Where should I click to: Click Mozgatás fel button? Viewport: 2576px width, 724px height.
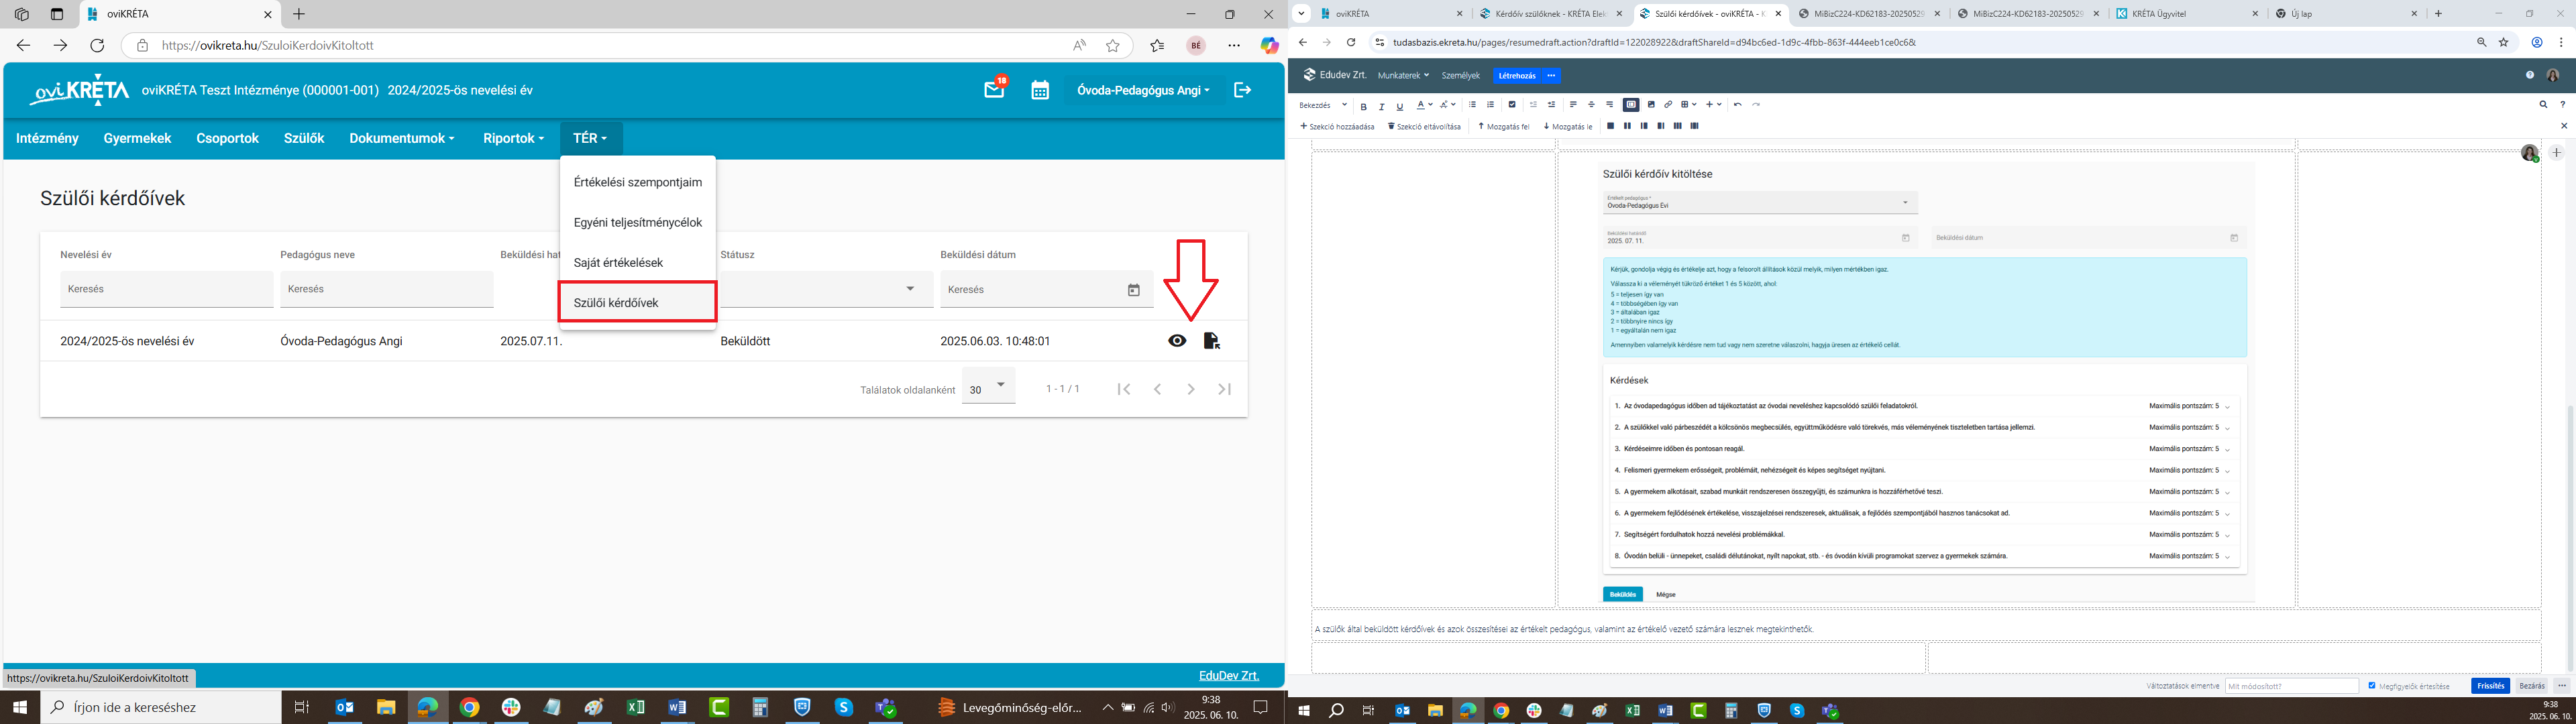1504,126
